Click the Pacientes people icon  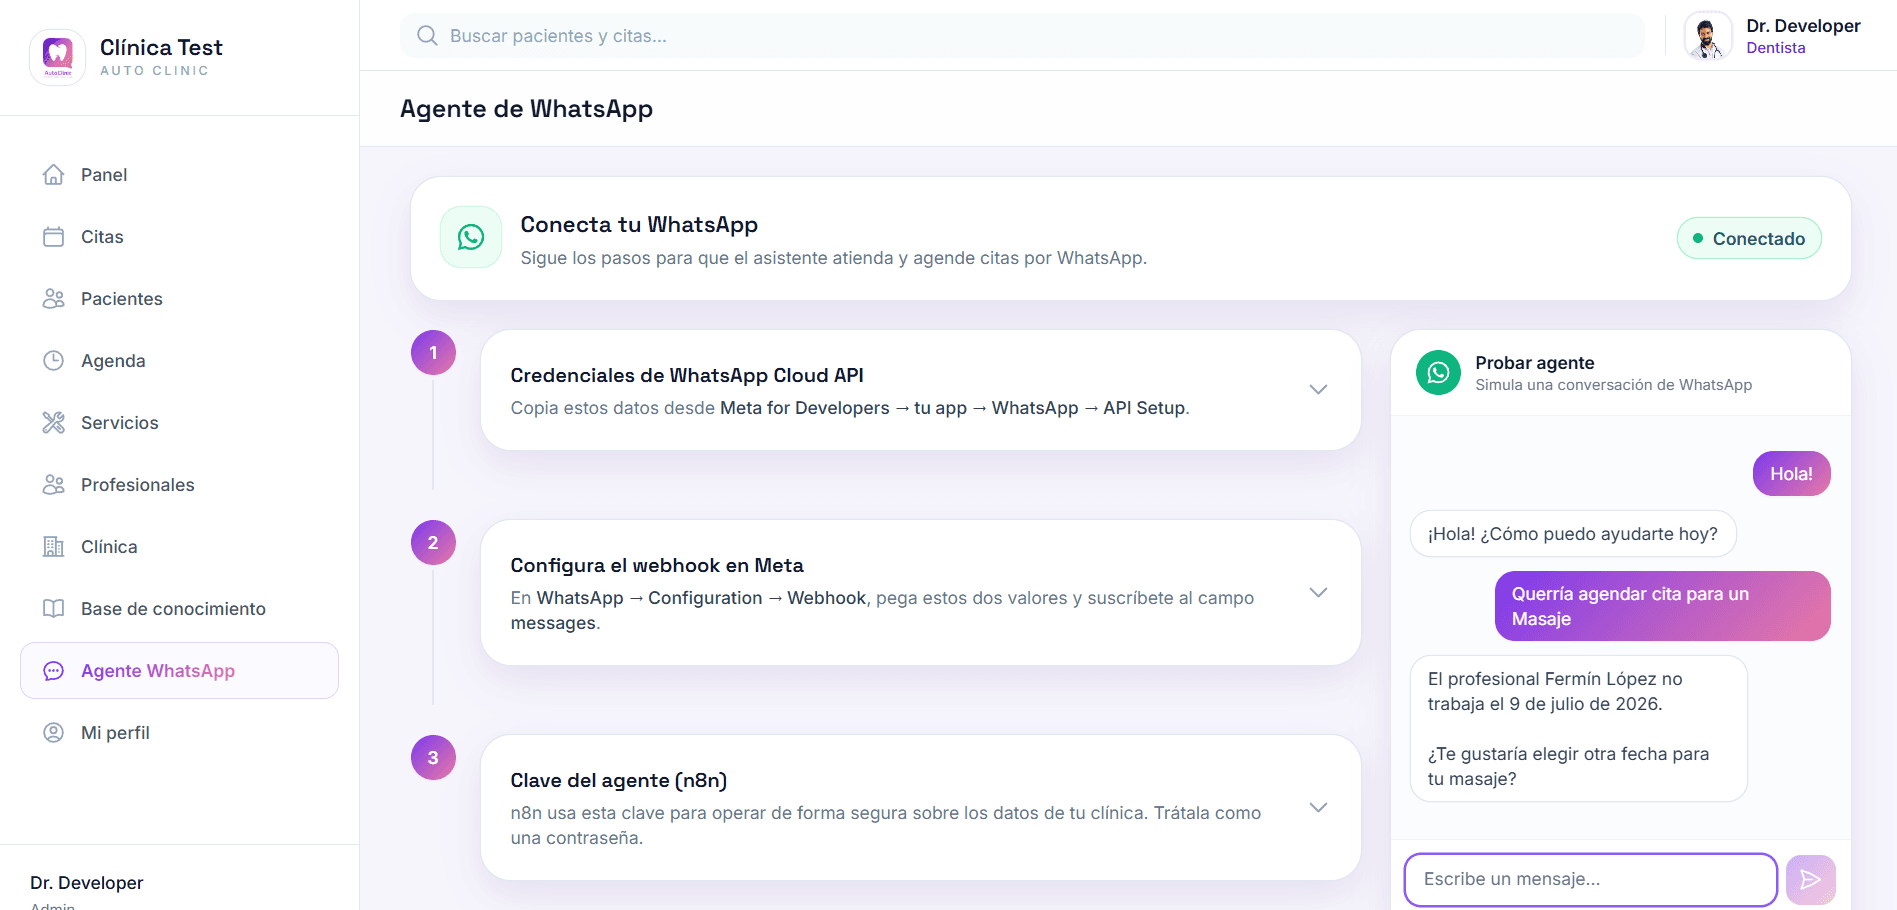click(x=54, y=299)
